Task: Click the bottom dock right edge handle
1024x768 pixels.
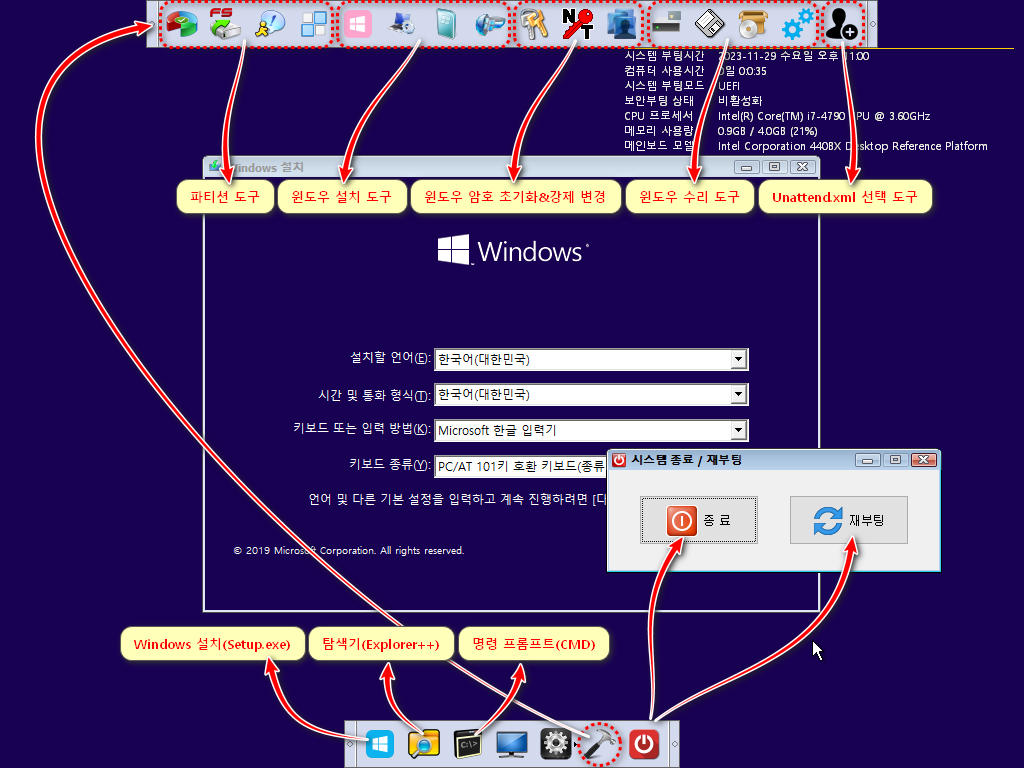Action: [x=675, y=744]
